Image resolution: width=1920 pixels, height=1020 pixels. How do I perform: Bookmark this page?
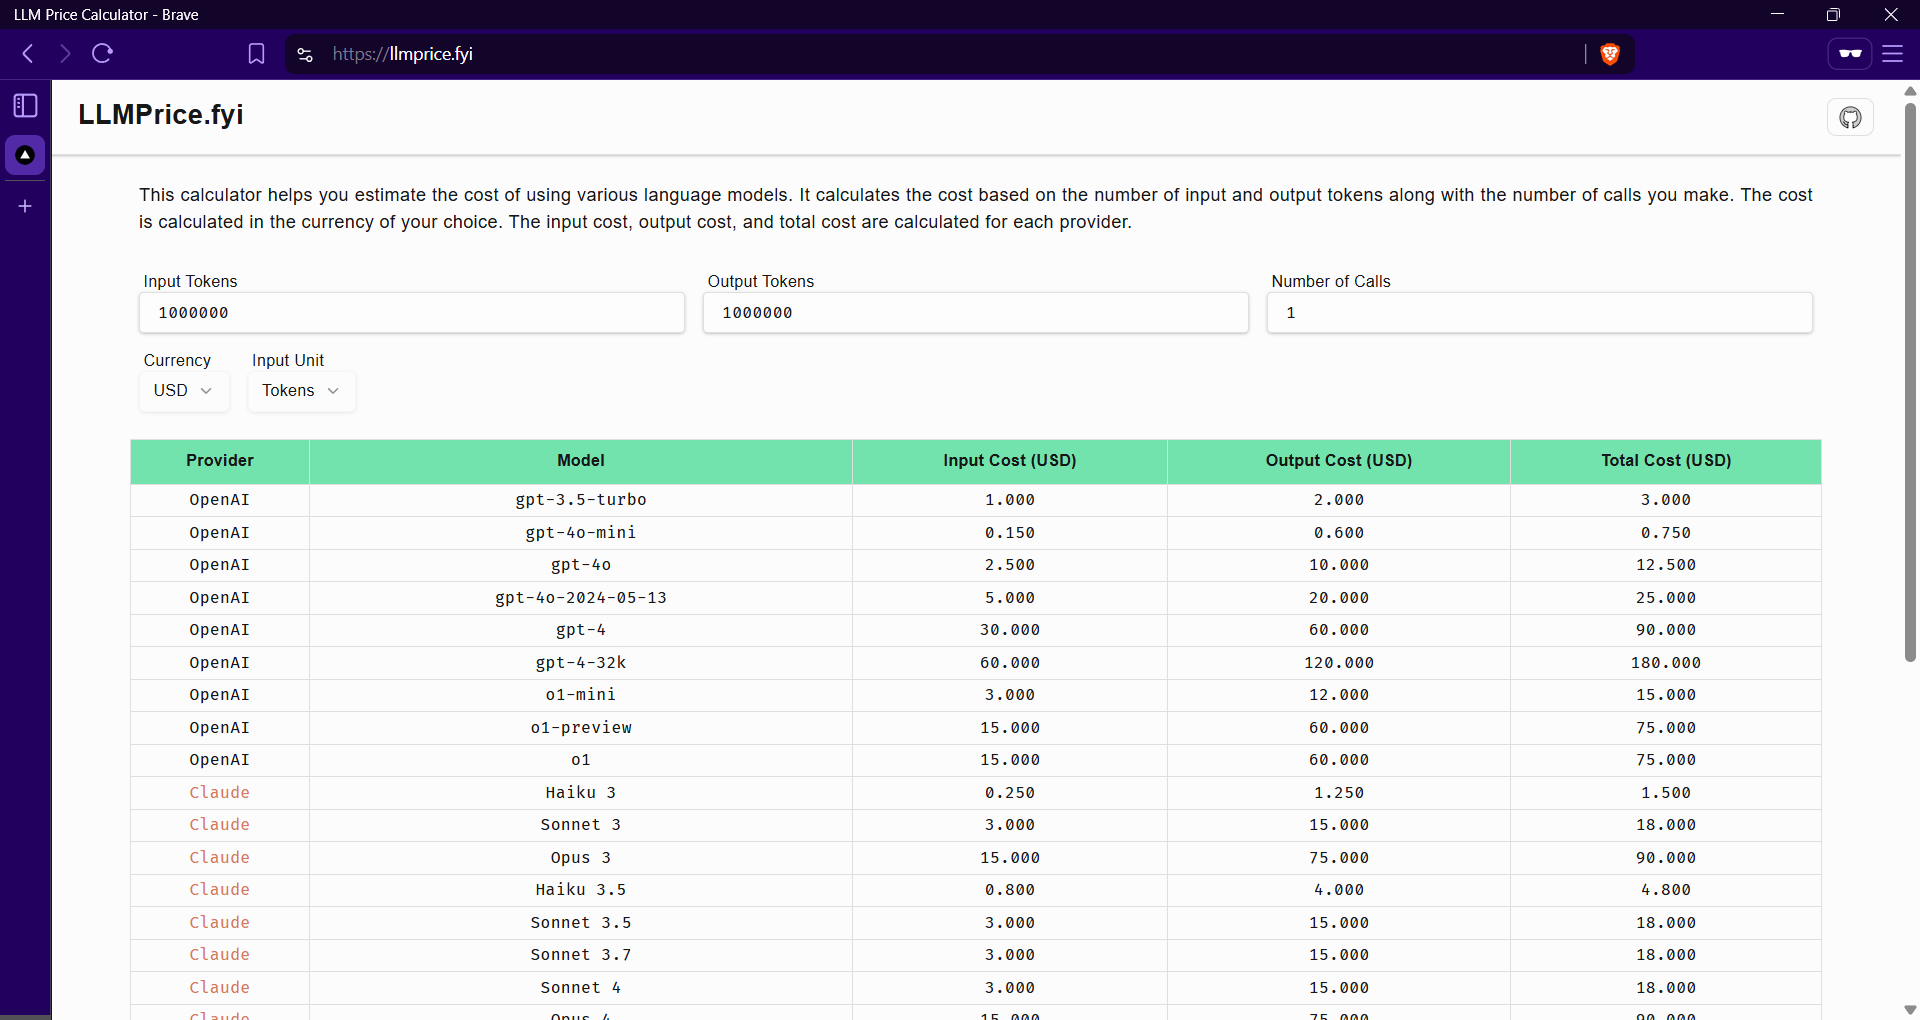[256, 54]
